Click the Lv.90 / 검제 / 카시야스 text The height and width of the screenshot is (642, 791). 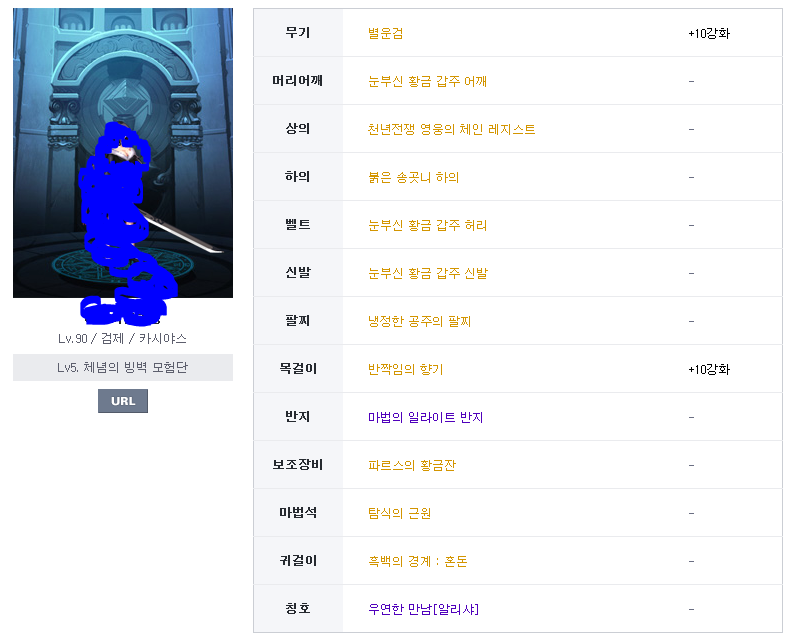coord(123,338)
